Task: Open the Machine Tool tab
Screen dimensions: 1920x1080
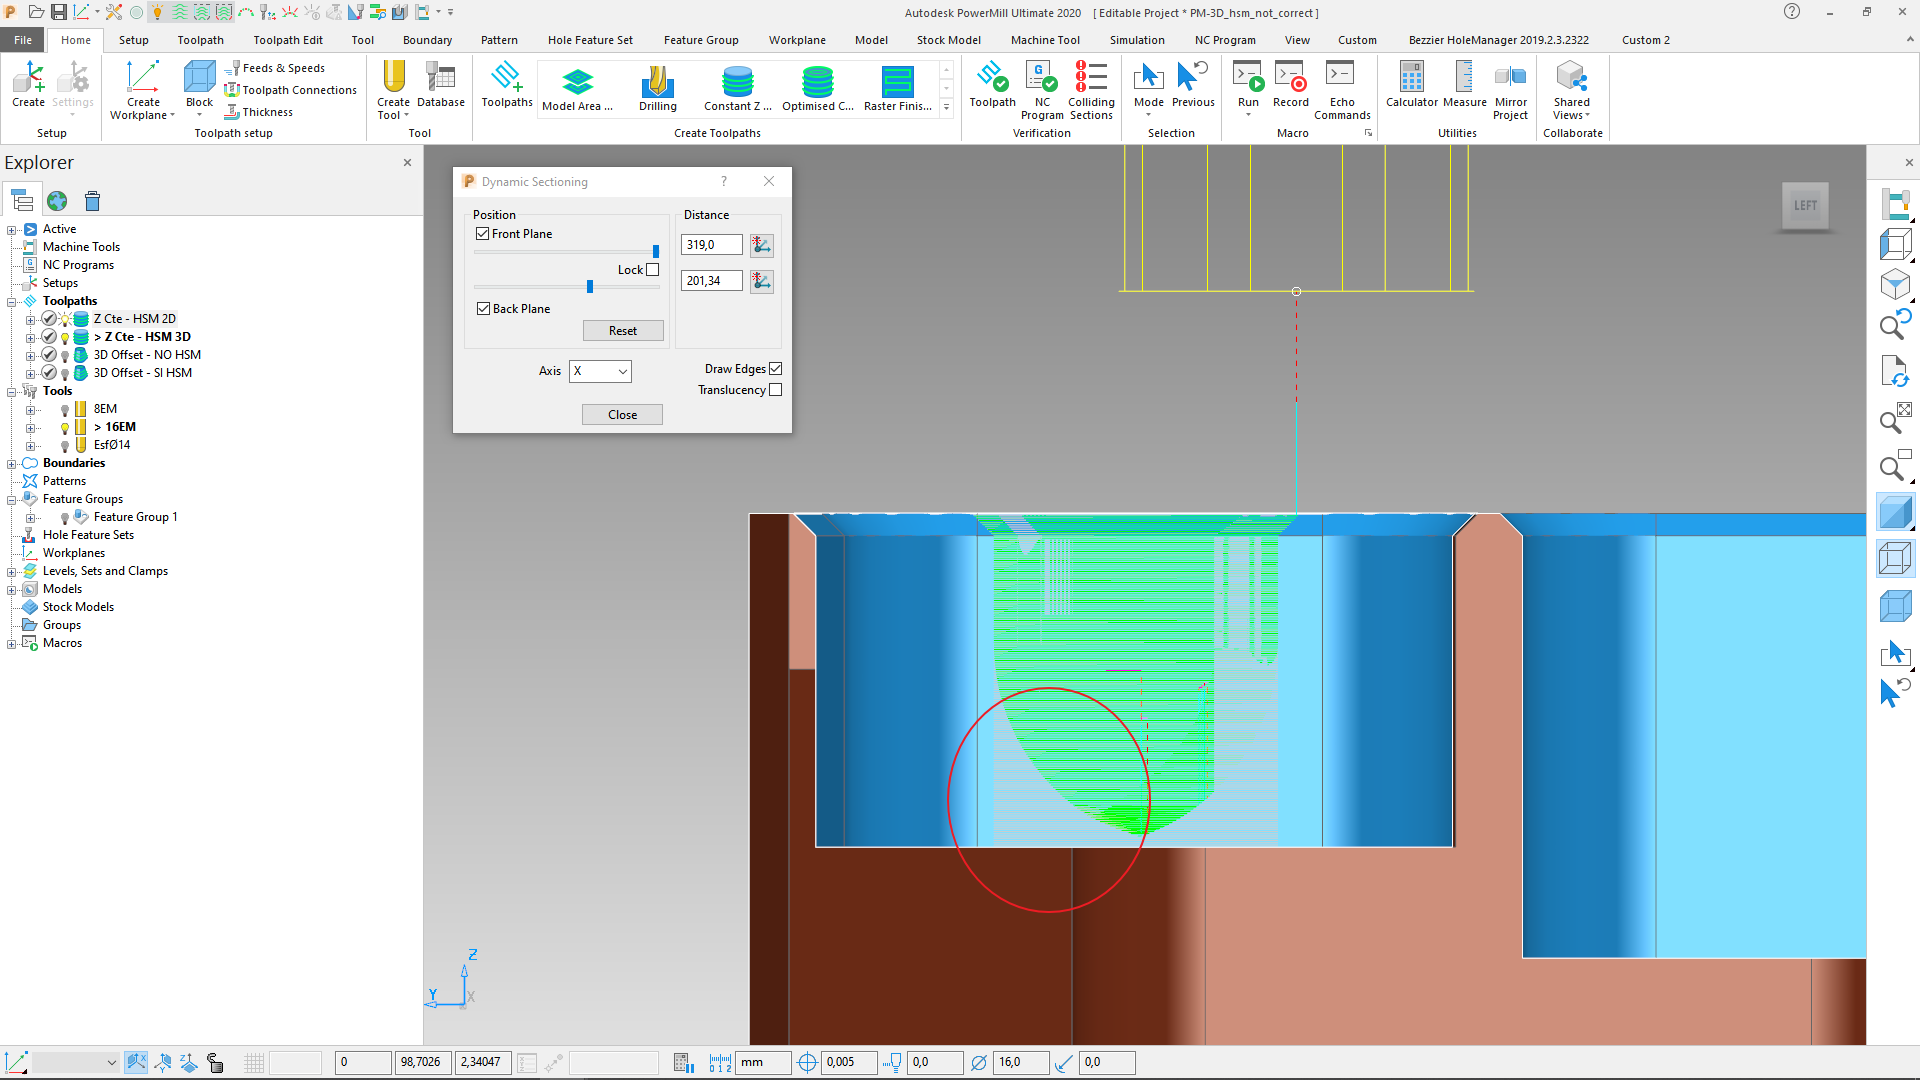Action: [x=1044, y=40]
